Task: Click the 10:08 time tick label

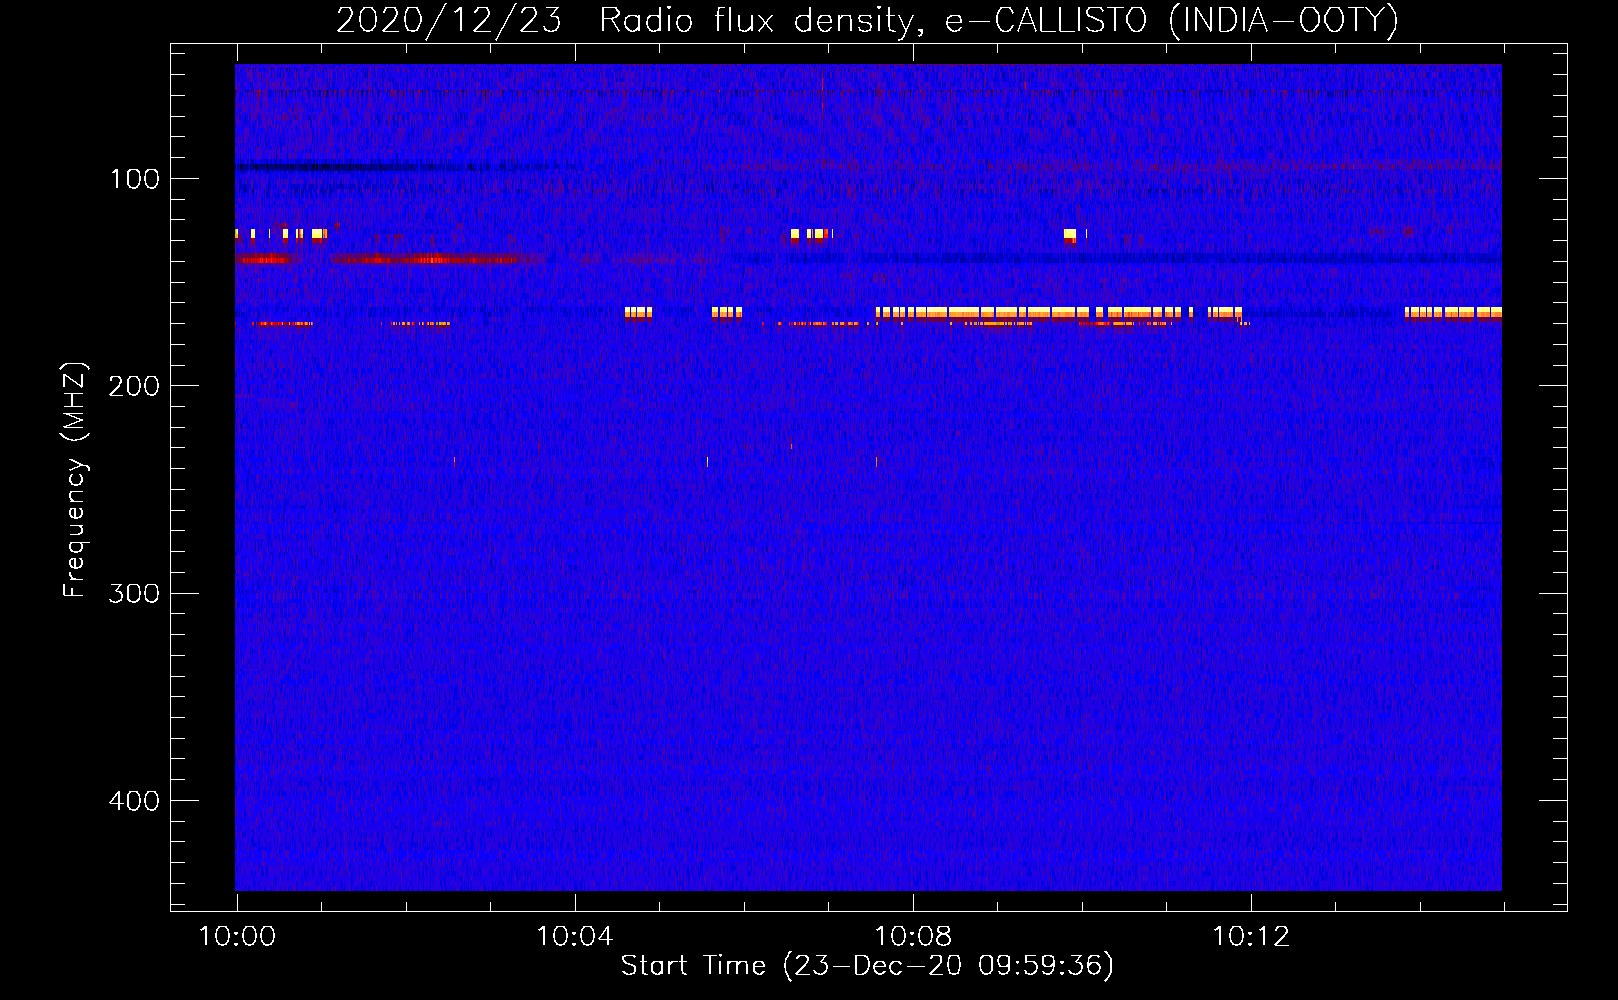Action: click(913, 937)
